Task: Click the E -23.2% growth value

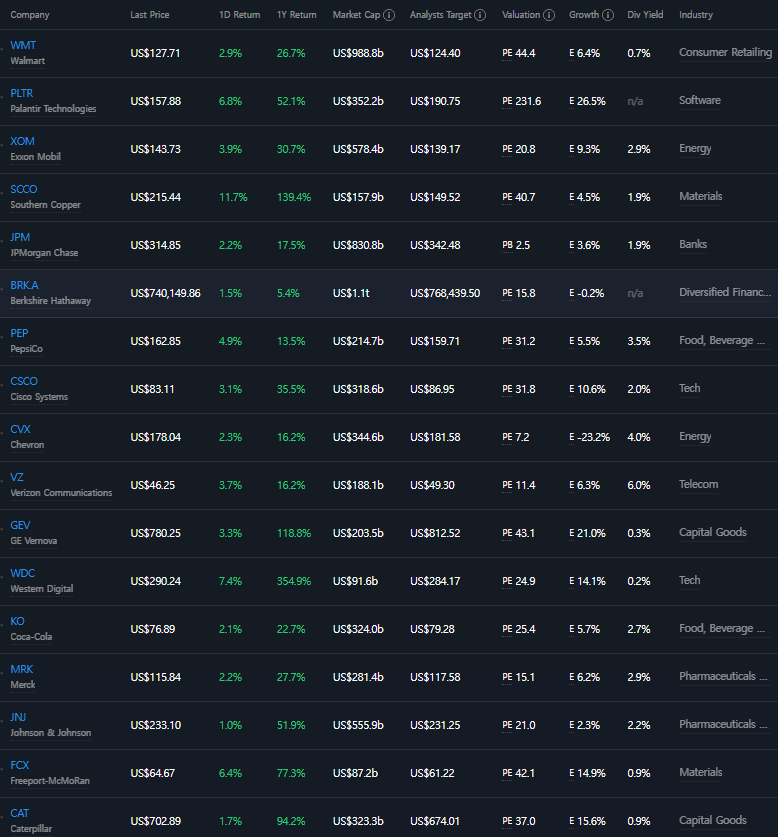Action: 590,438
